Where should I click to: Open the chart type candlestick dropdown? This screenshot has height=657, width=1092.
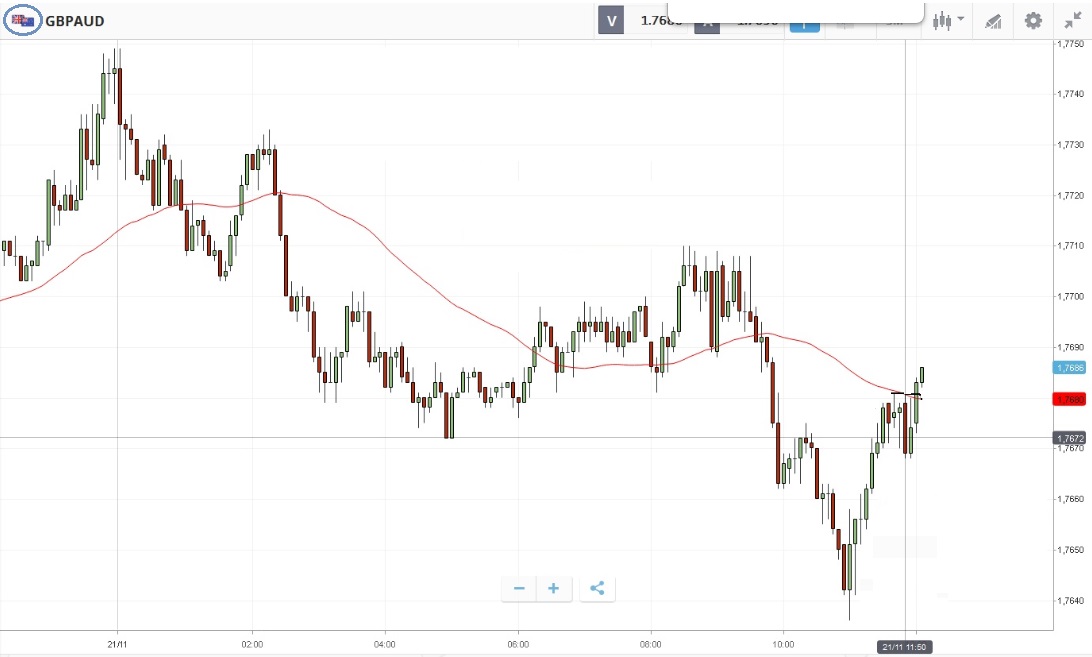[x=947, y=20]
